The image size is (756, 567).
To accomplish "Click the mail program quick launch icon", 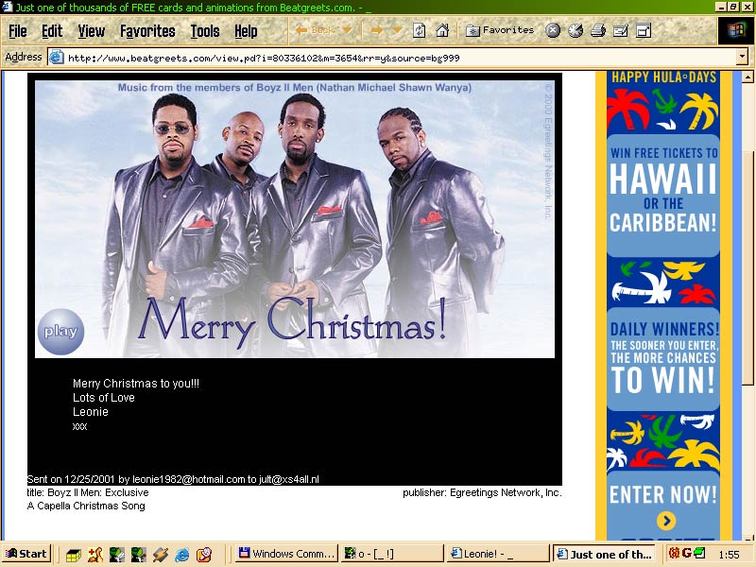I will [204, 555].
